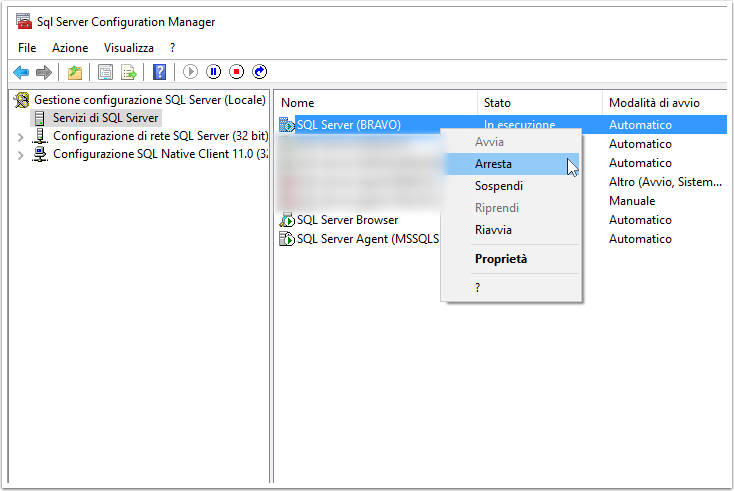This screenshot has height=491, width=734.
Task: Click Automatico in the SQL Server (BRAVO) row
Action: point(640,125)
